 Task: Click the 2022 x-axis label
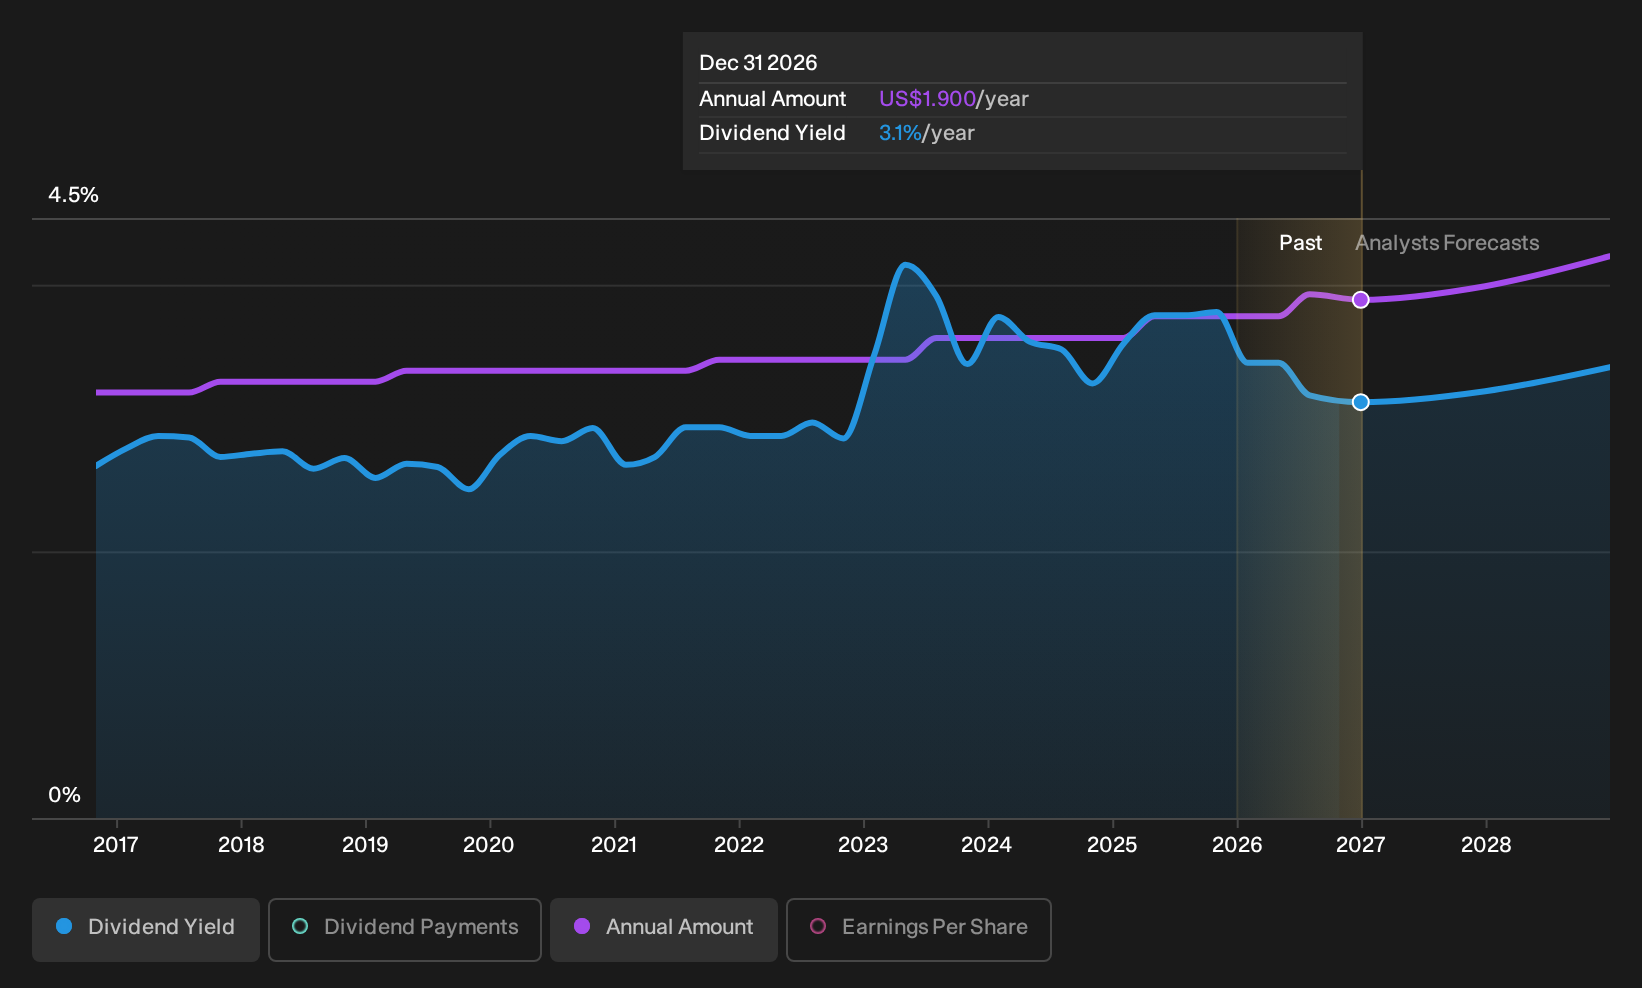pyautogui.click(x=739, y=845)
